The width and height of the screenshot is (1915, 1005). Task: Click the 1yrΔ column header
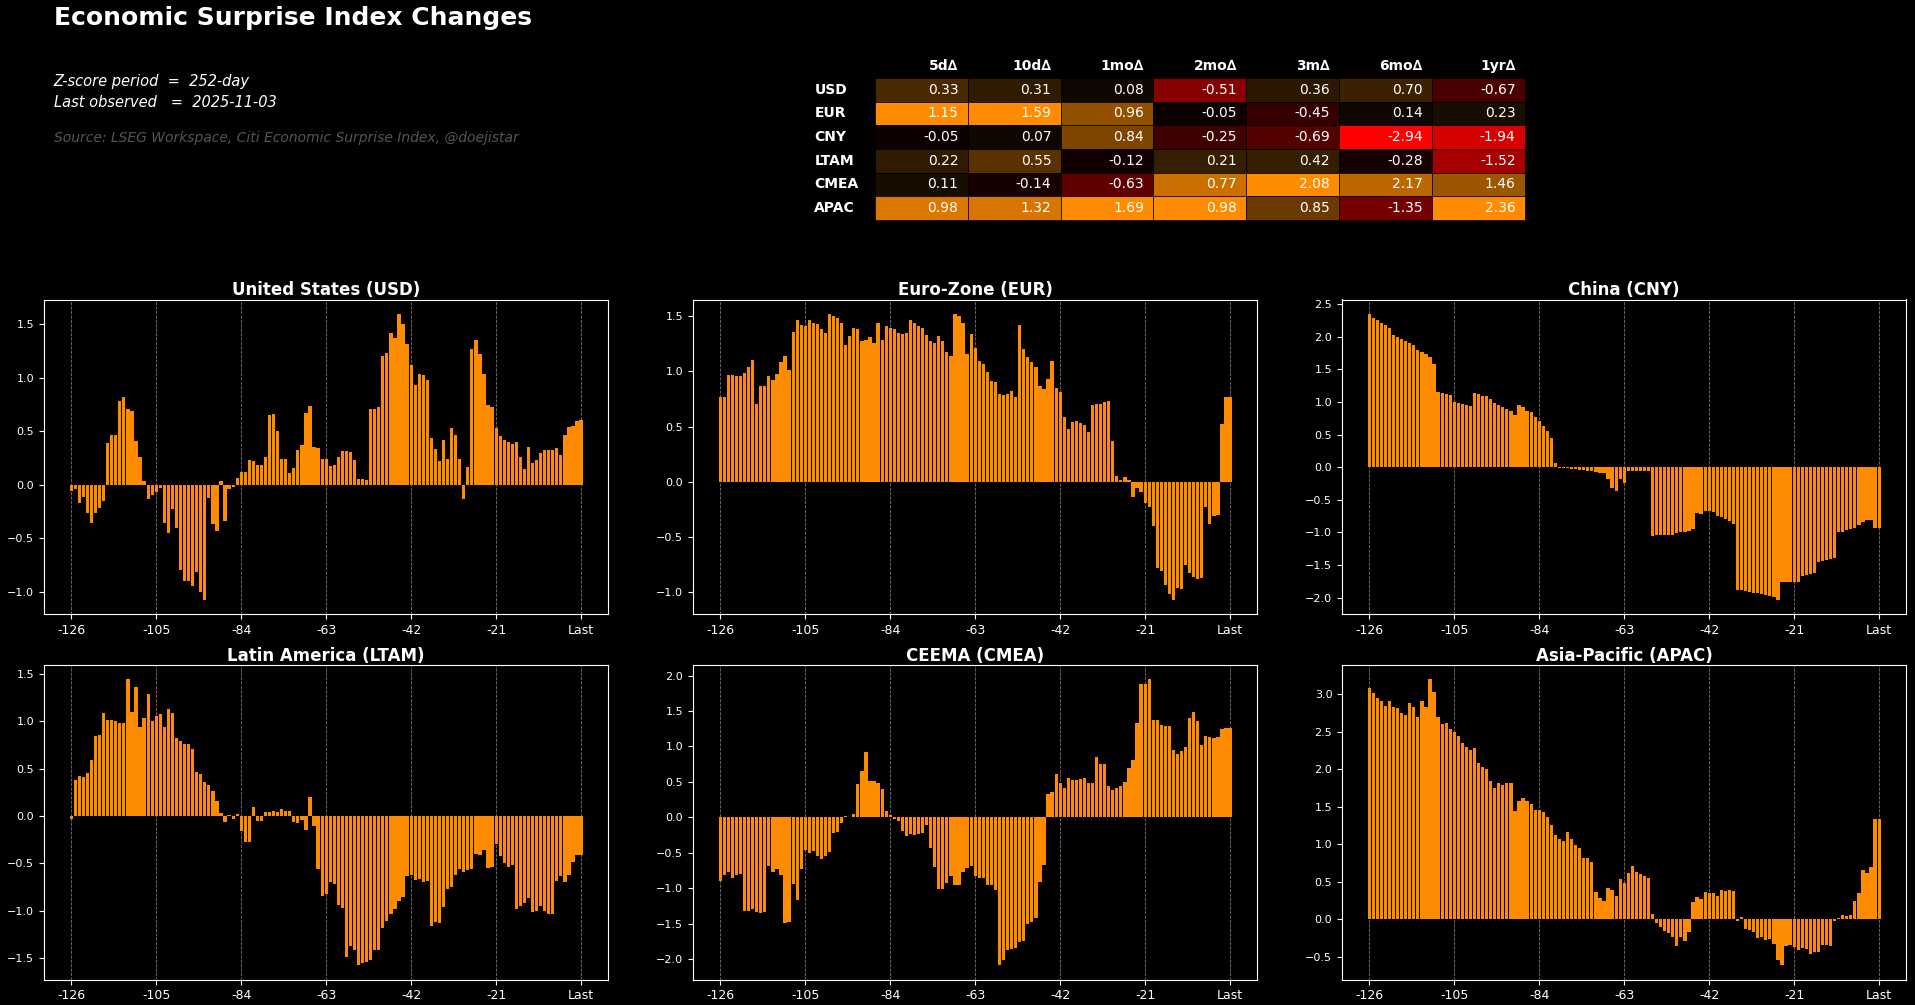tap(1497, 66)
